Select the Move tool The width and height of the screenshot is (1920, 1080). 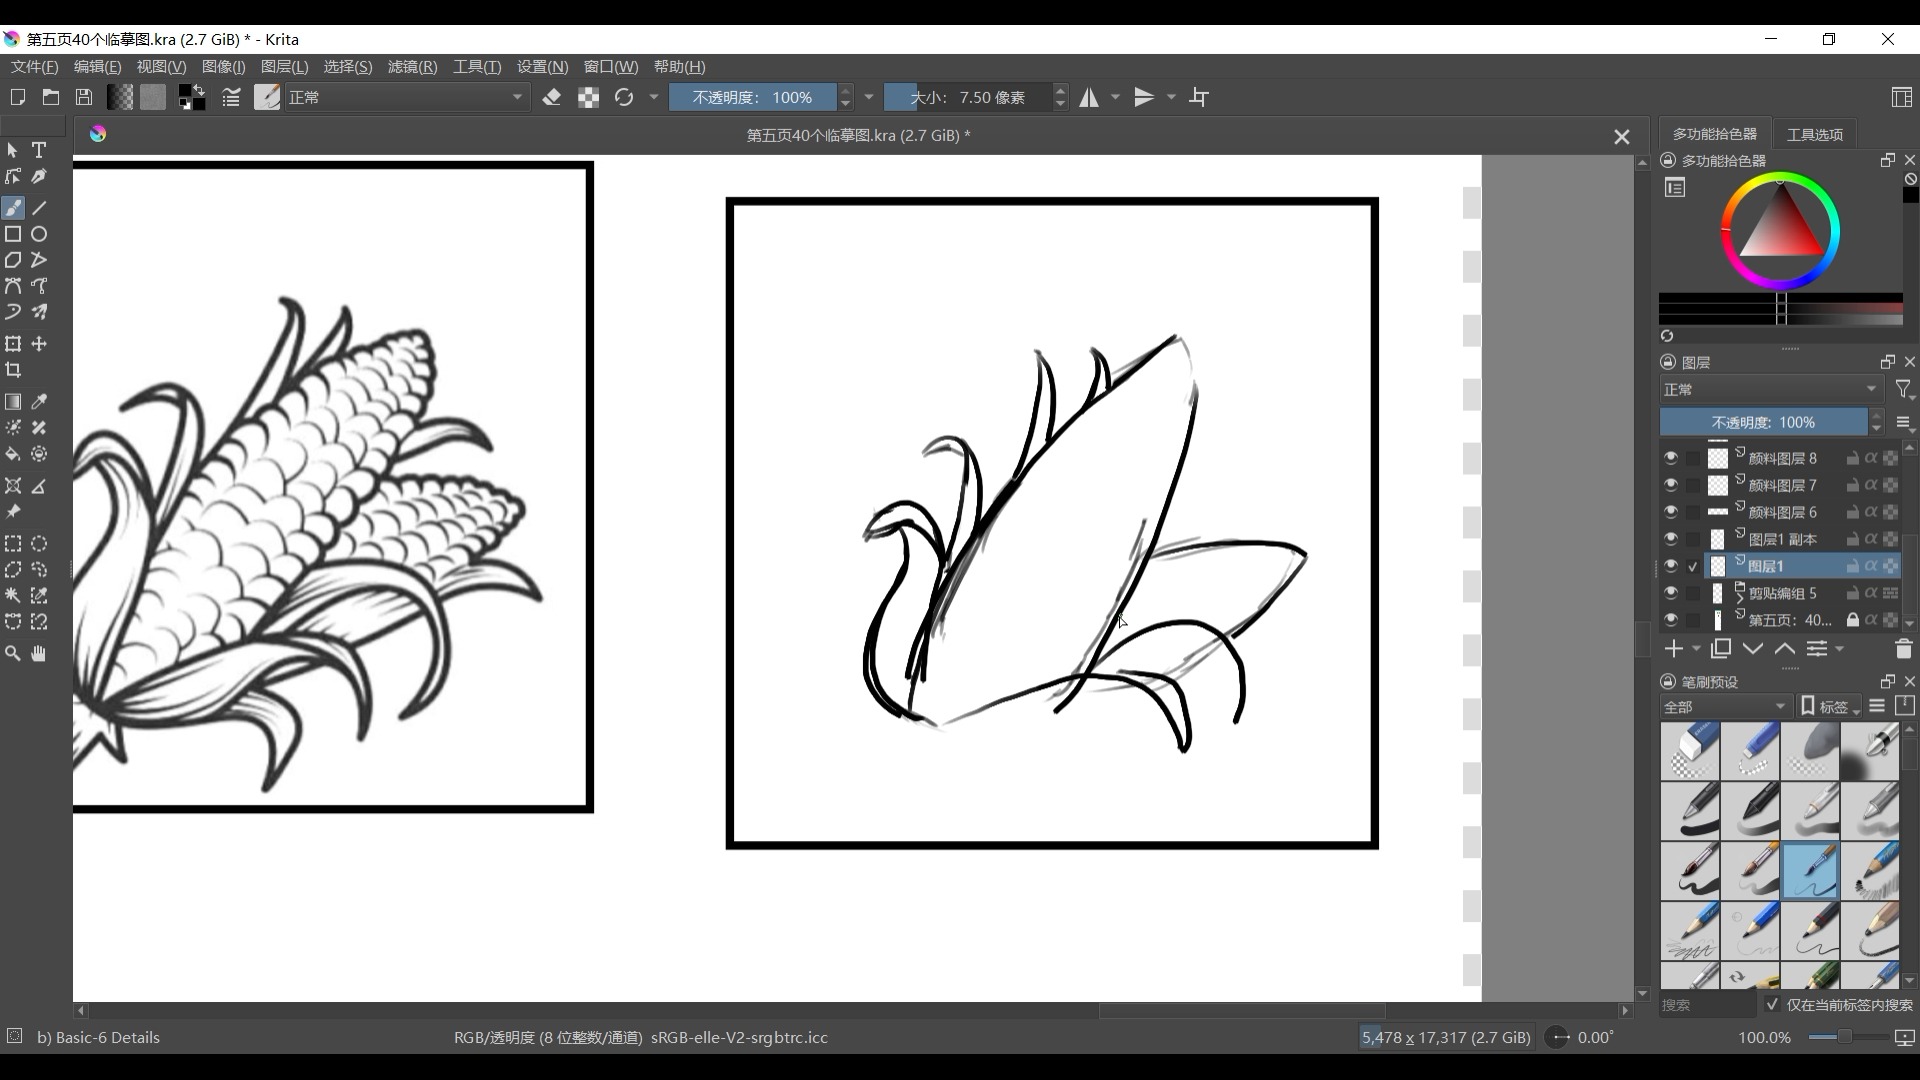(39, 344)
